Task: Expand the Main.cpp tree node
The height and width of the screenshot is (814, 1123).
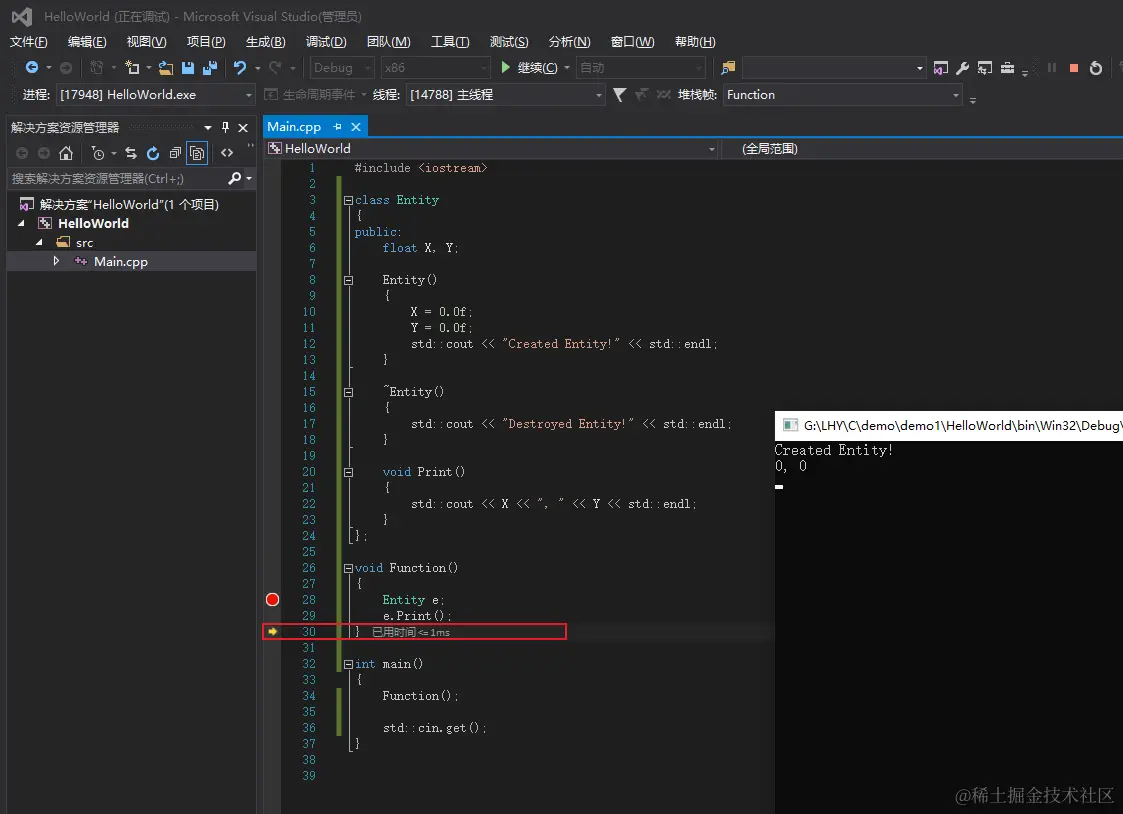Action: (56, 261)
